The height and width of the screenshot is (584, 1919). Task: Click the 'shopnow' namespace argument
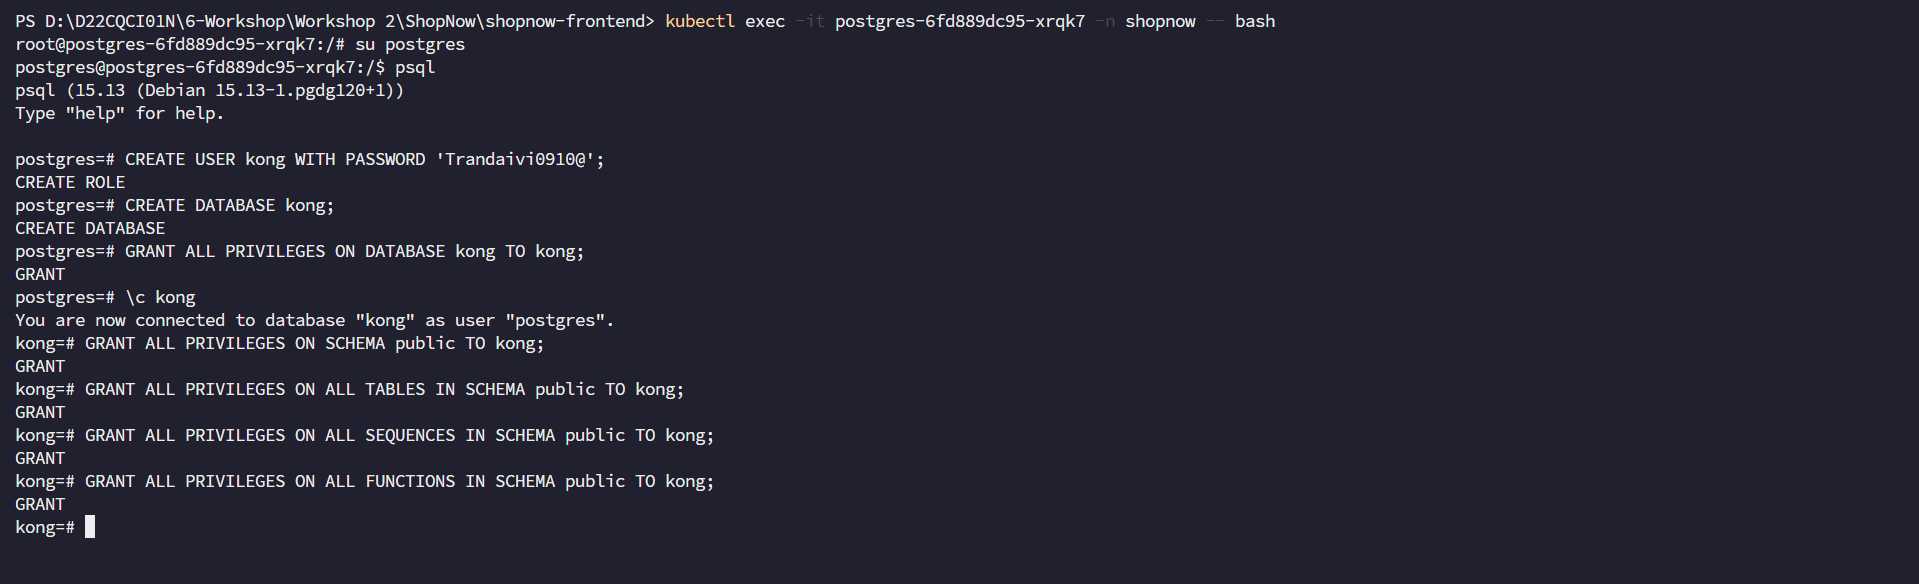[1159, 21]
